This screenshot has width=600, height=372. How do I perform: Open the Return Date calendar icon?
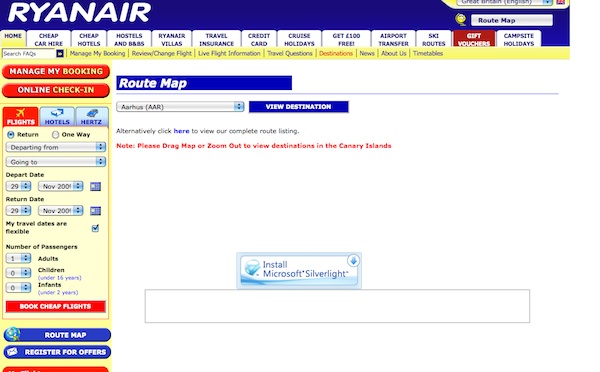point(95,211)
